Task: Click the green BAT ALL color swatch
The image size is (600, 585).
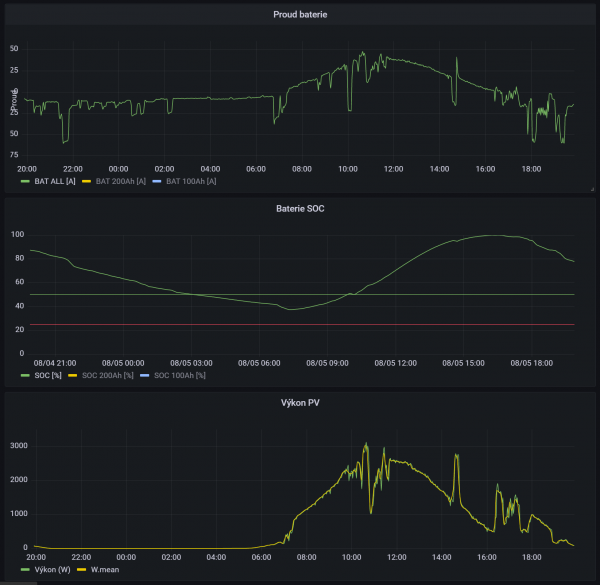Action: click(25, 181)
